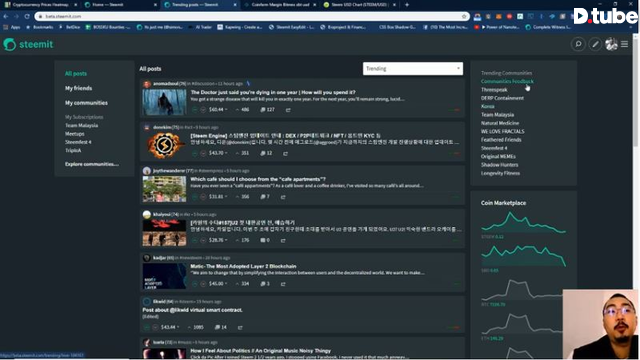Upvote the Matic Layer 2 Blockchain post

click(x=195, y=284)
